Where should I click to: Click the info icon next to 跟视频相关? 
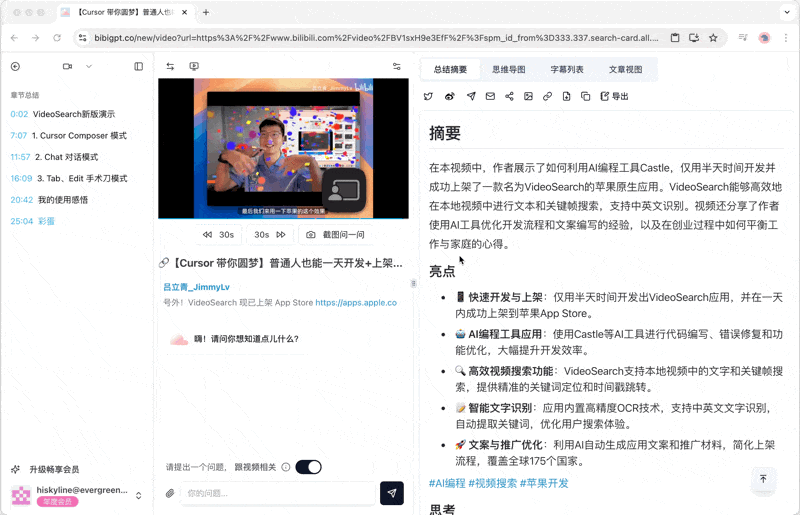pyautogui.click(x=286, y=467)
